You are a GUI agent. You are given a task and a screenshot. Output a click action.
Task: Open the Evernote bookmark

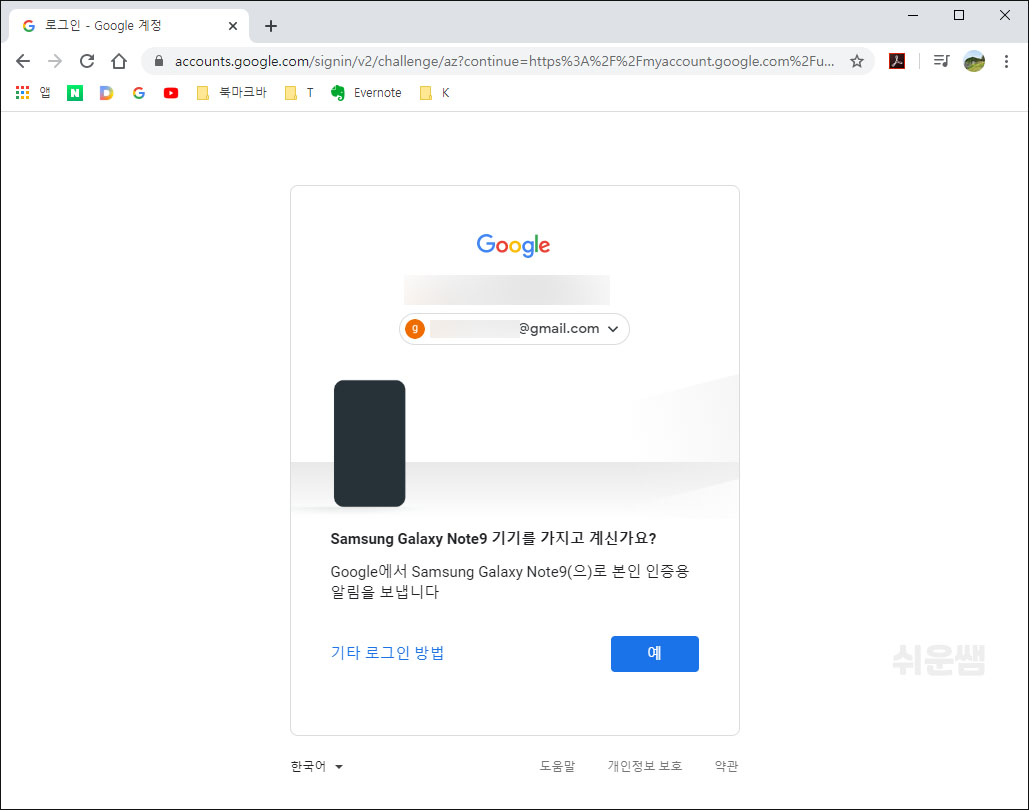(x=366, y=93)
